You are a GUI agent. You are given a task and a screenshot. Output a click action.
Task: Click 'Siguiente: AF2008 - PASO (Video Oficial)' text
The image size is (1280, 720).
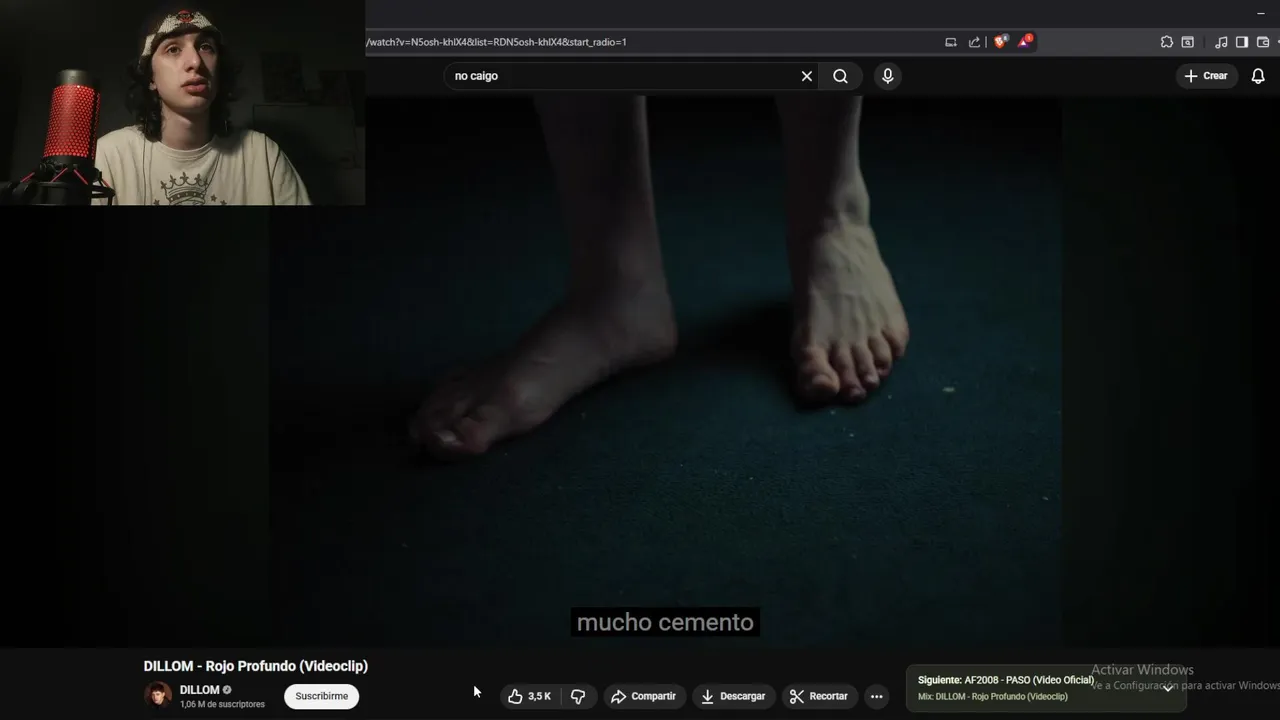(1006, 680)
